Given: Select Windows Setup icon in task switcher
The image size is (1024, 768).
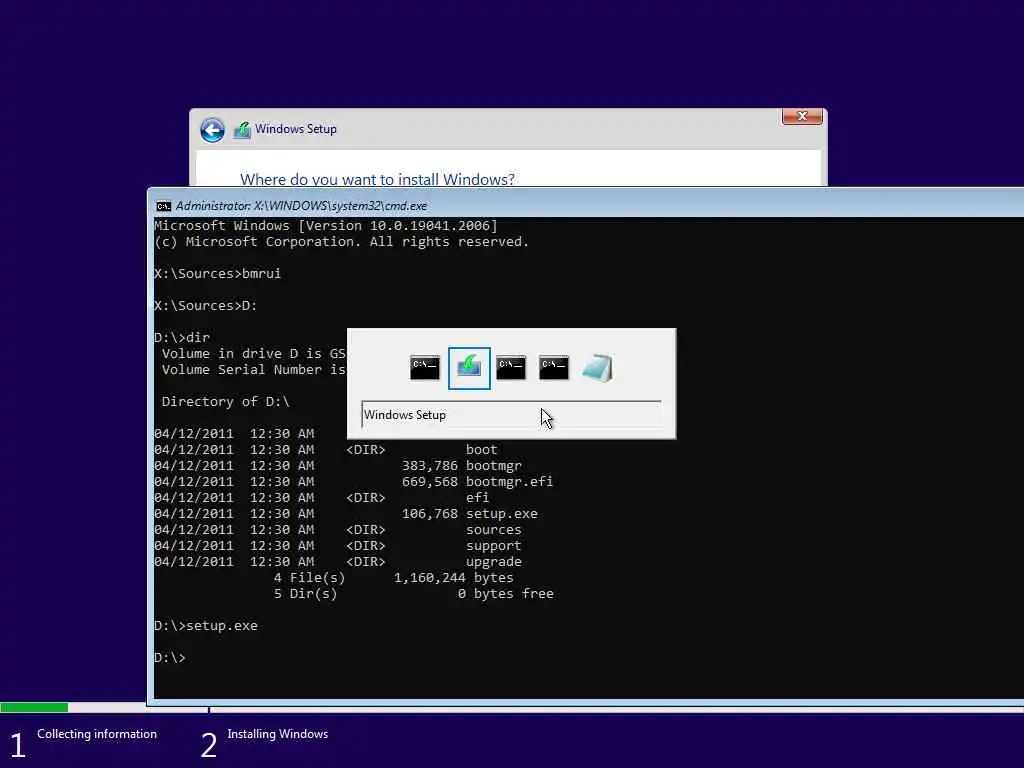Looking at the screenshot, I should pyautogui.click(x=469, y=368).
